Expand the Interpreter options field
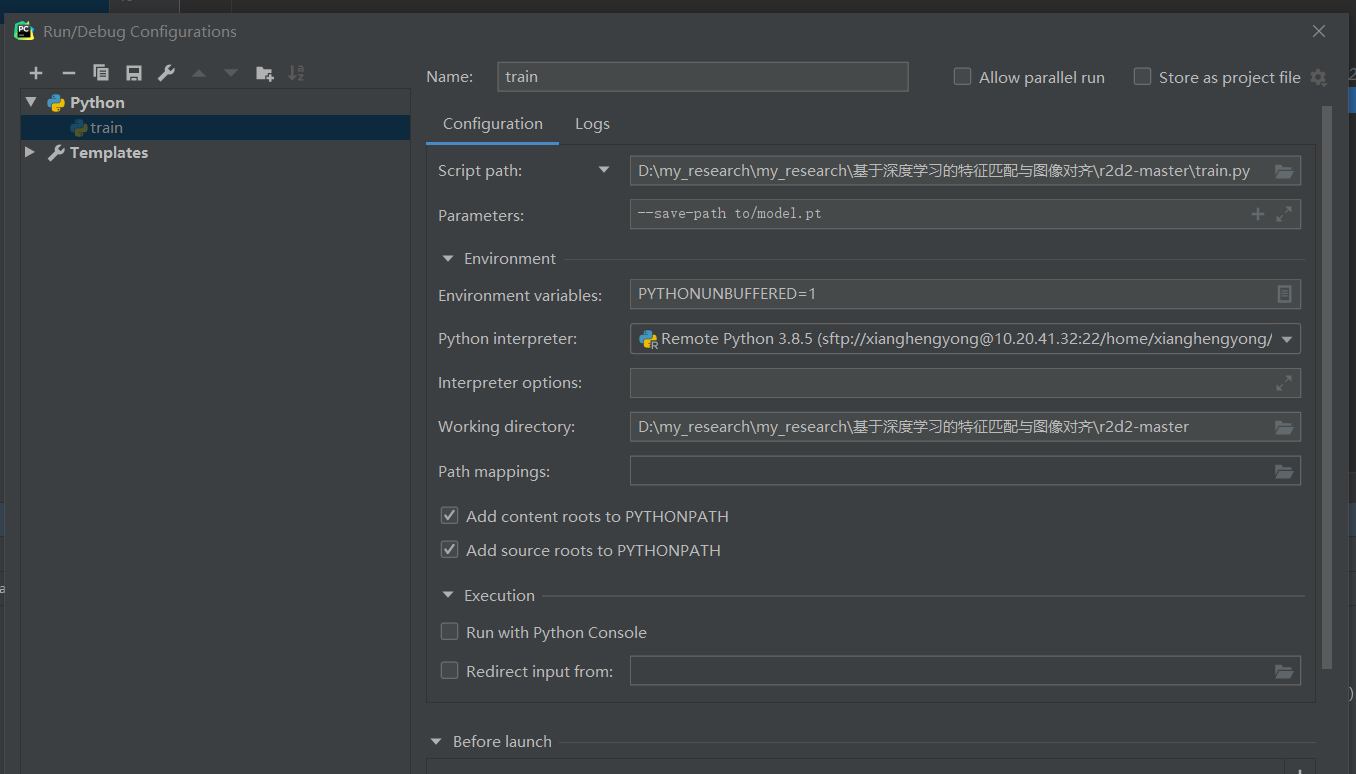Screen dimensions: 1356x774 pos(1284,383)
